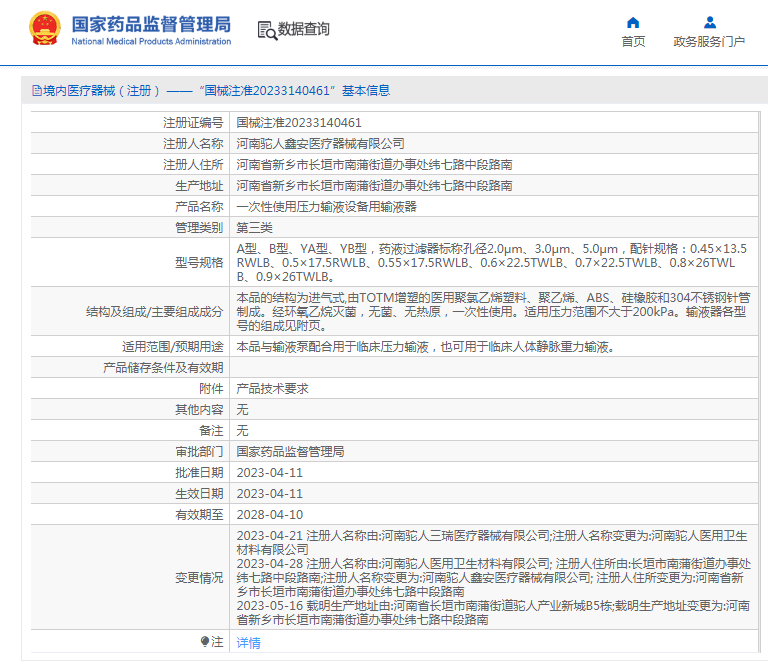The image size is (768, 667).
Task: Click the 第三类 management category value
Action: (x=254, y=228)
